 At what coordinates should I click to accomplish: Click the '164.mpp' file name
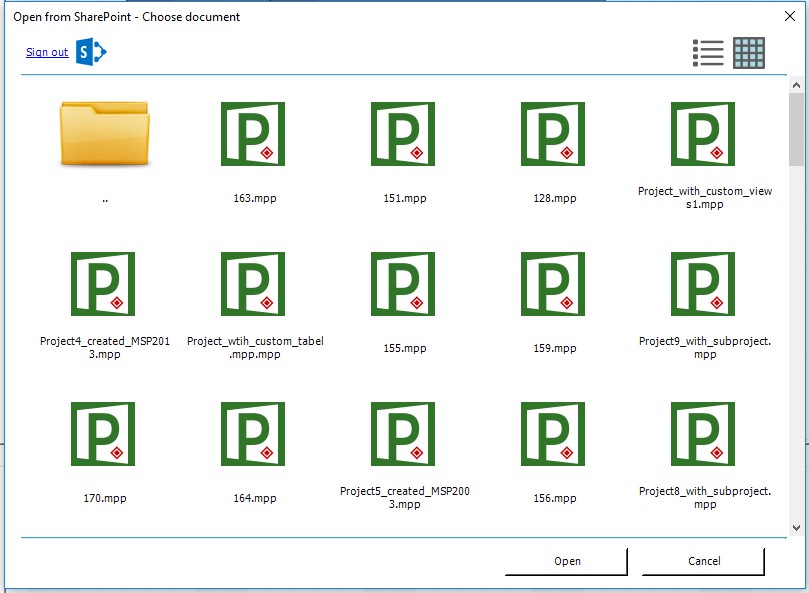point(255,499)
